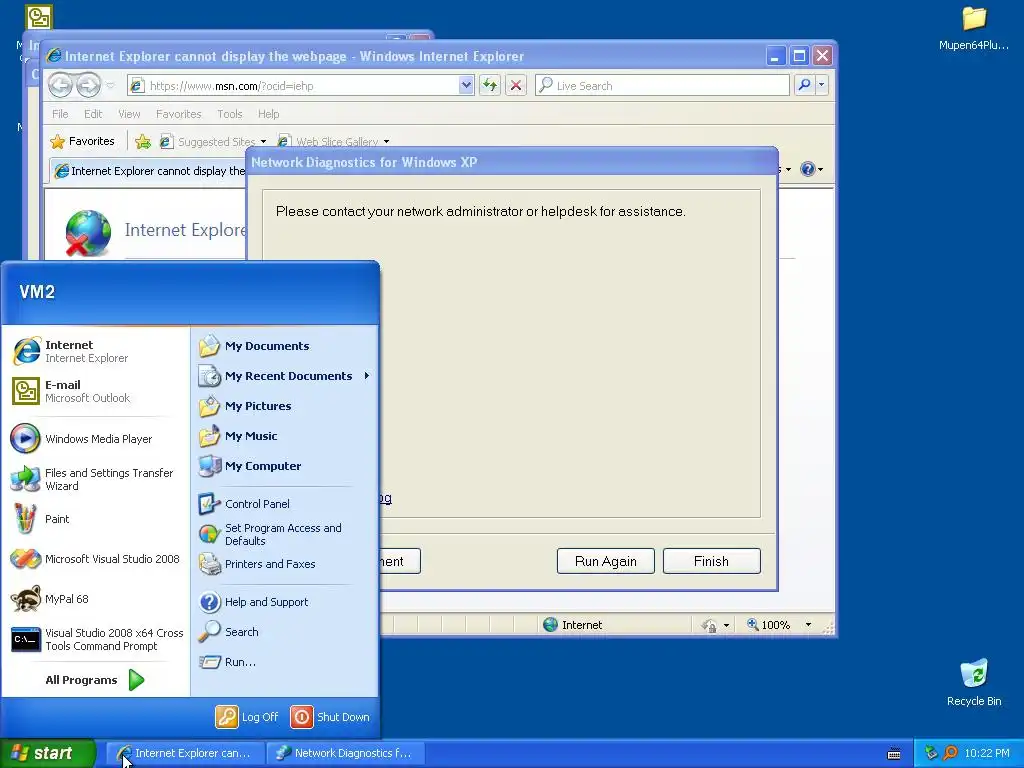Click the Live Search input box
The height and width of the screenshot is (768, 1024).
(x=662, y=86)
